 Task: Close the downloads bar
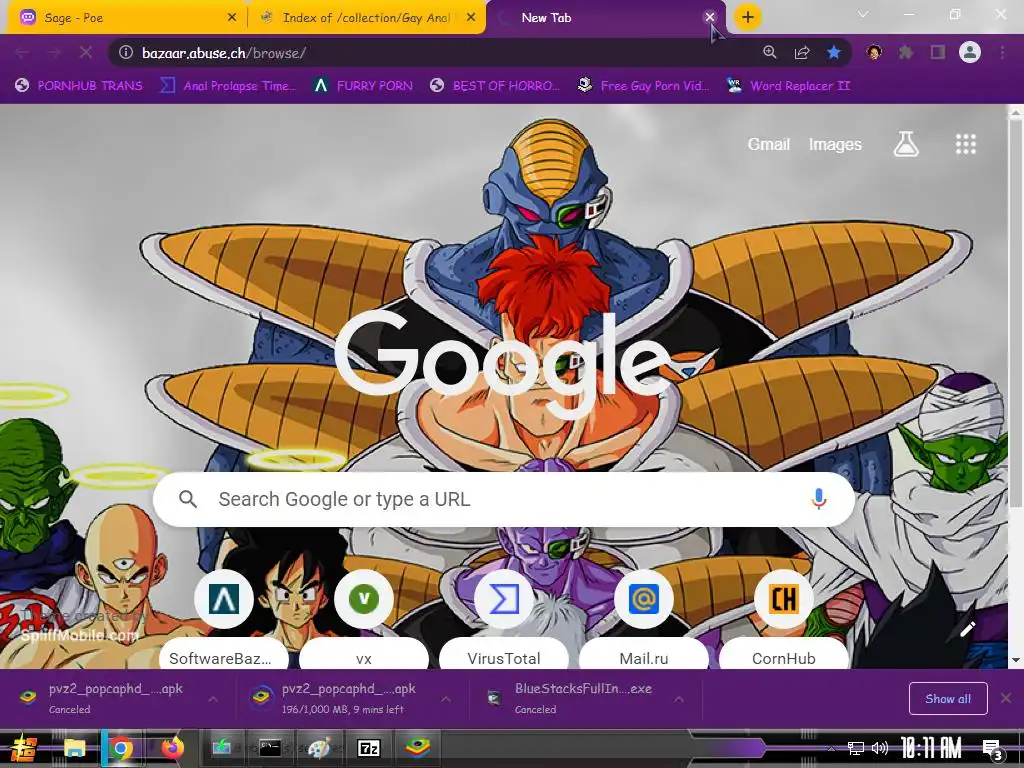tap(1006, 699)
